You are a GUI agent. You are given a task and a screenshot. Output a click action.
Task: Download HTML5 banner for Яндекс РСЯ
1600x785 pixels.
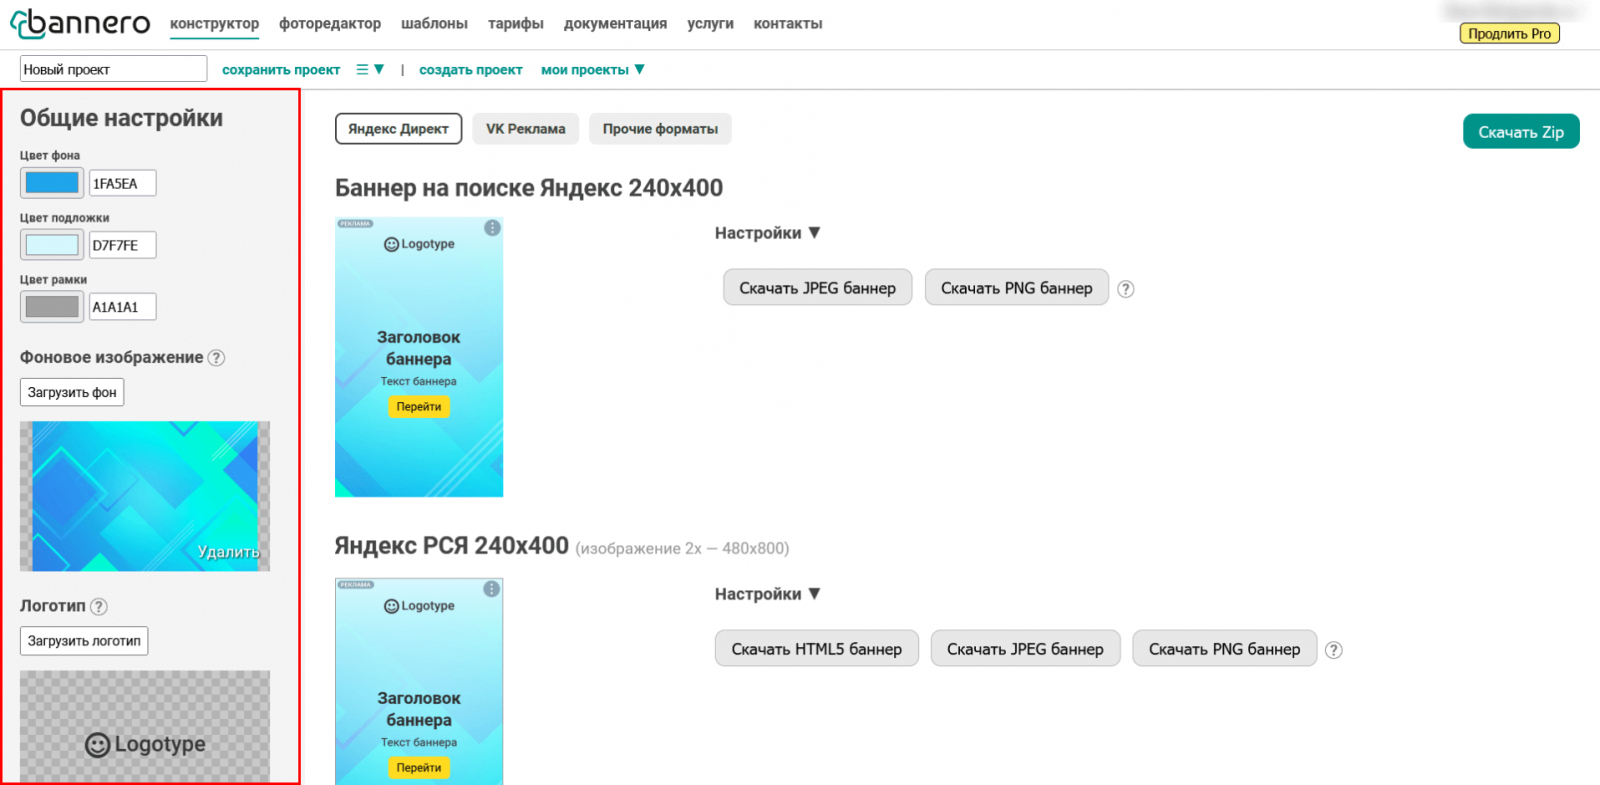pyautogui.click(x=817, y=649)
